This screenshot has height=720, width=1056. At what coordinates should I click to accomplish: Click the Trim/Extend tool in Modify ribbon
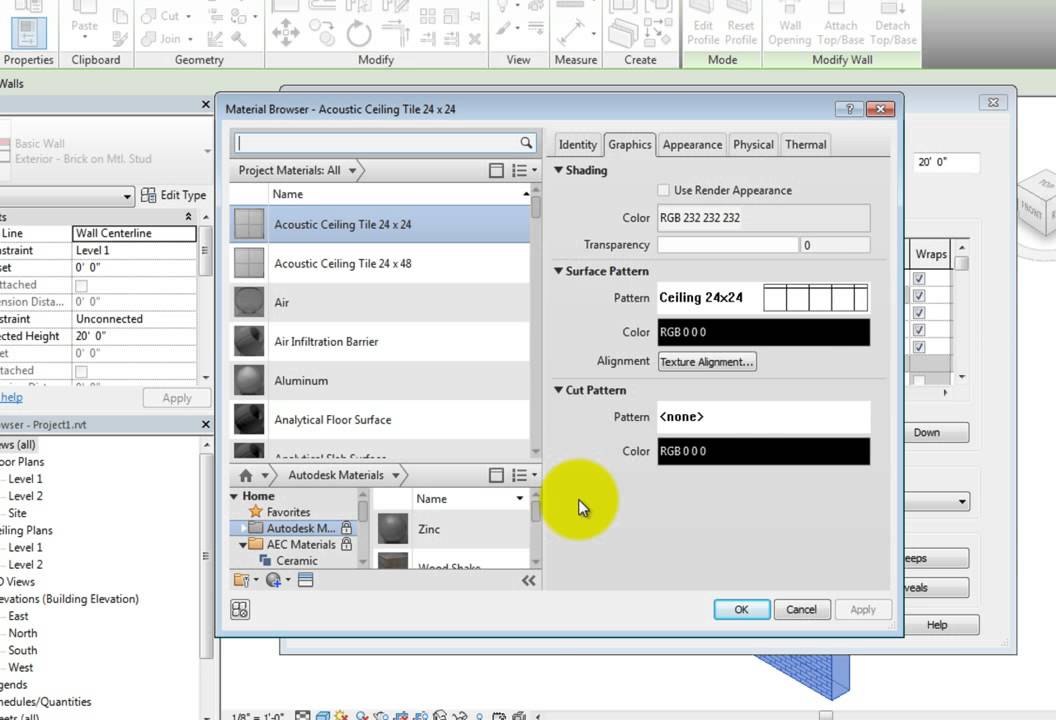[x=395, y=33]
